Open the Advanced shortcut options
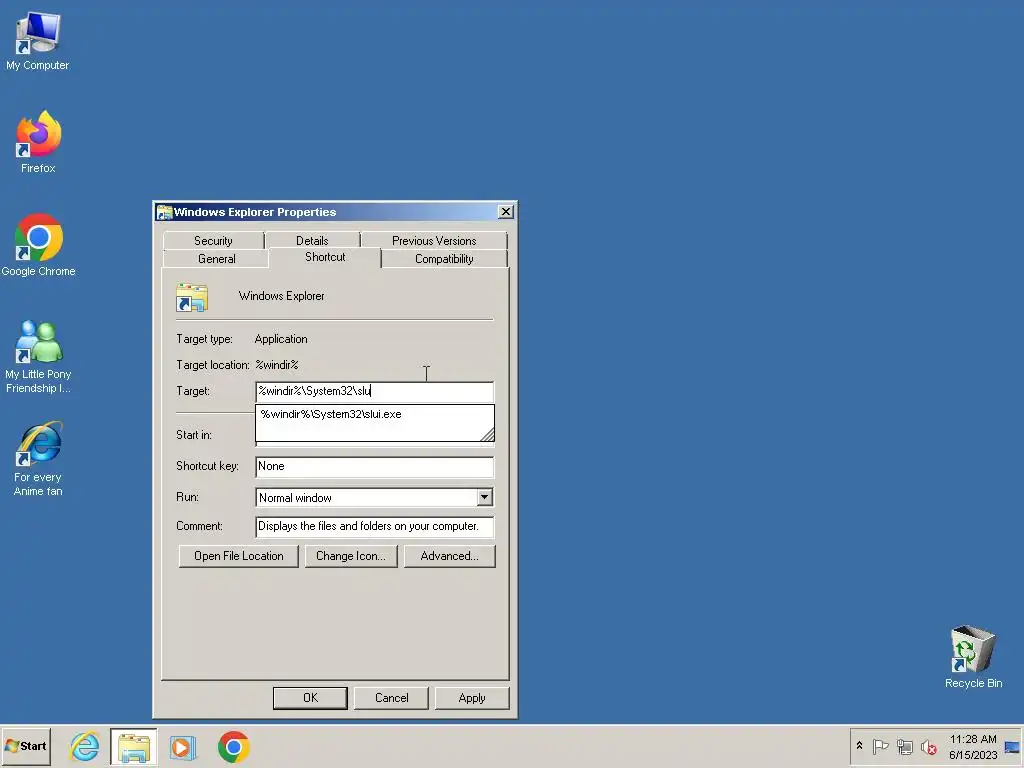The width and height of the screenshot is (1024, 768). click(449, 556)
